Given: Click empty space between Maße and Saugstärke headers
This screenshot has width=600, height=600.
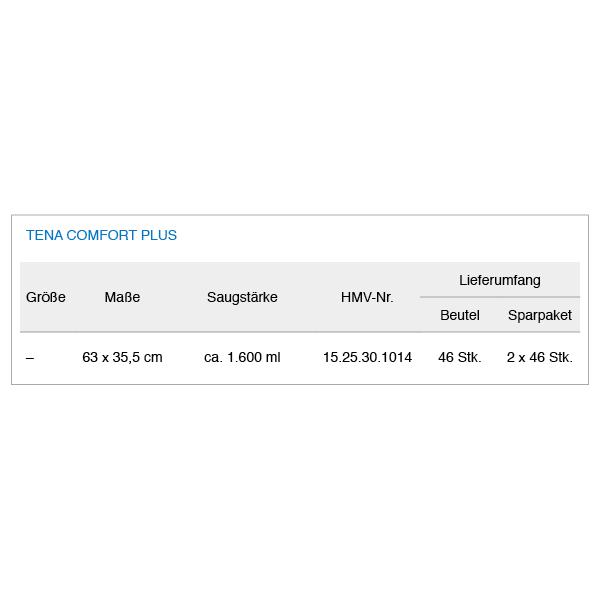Looking at the screenshot, I should click(173, 297).
